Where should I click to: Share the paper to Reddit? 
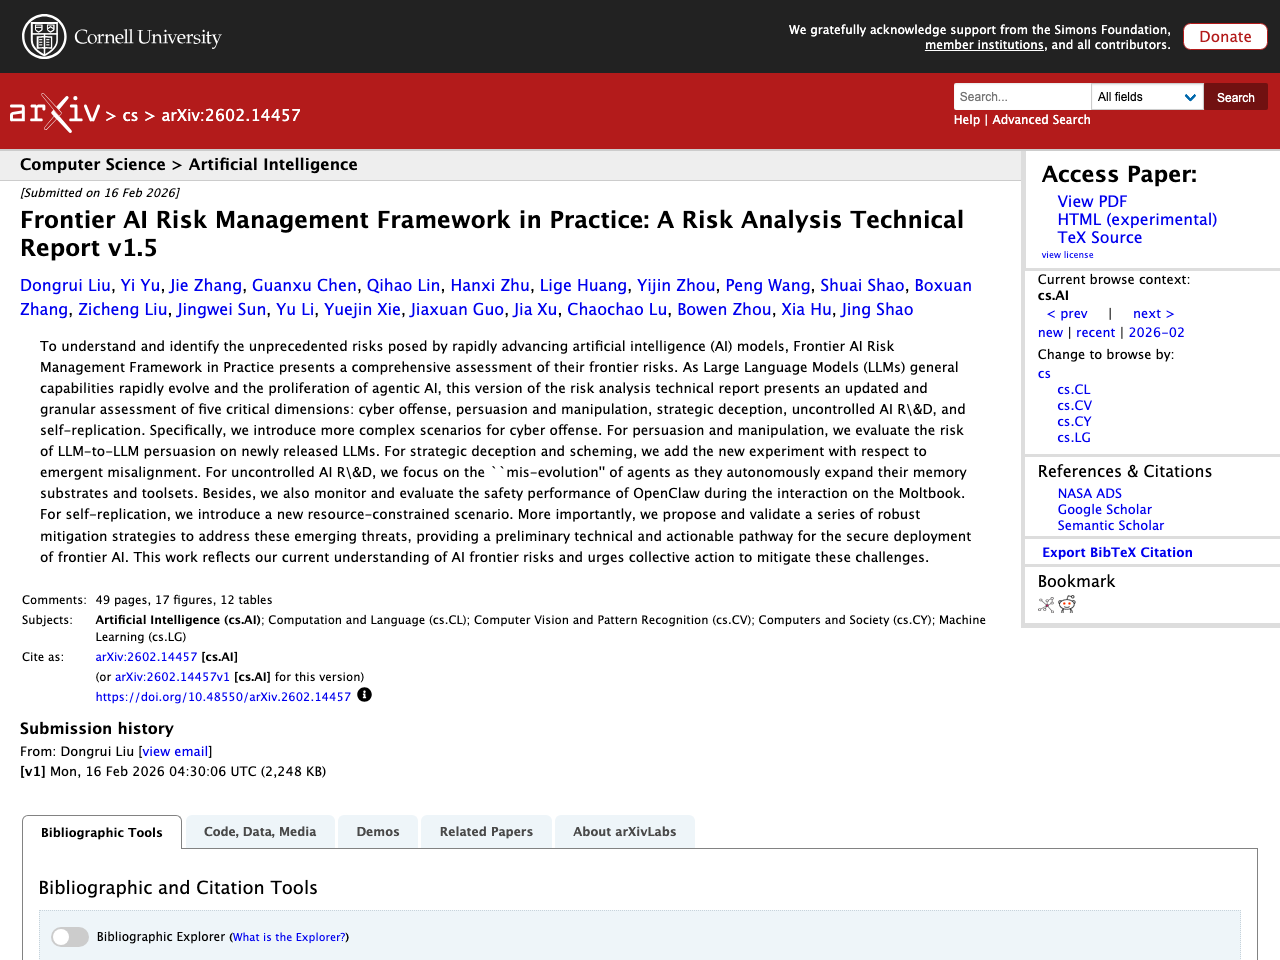pyautogui.click(x=1067, y=604)
